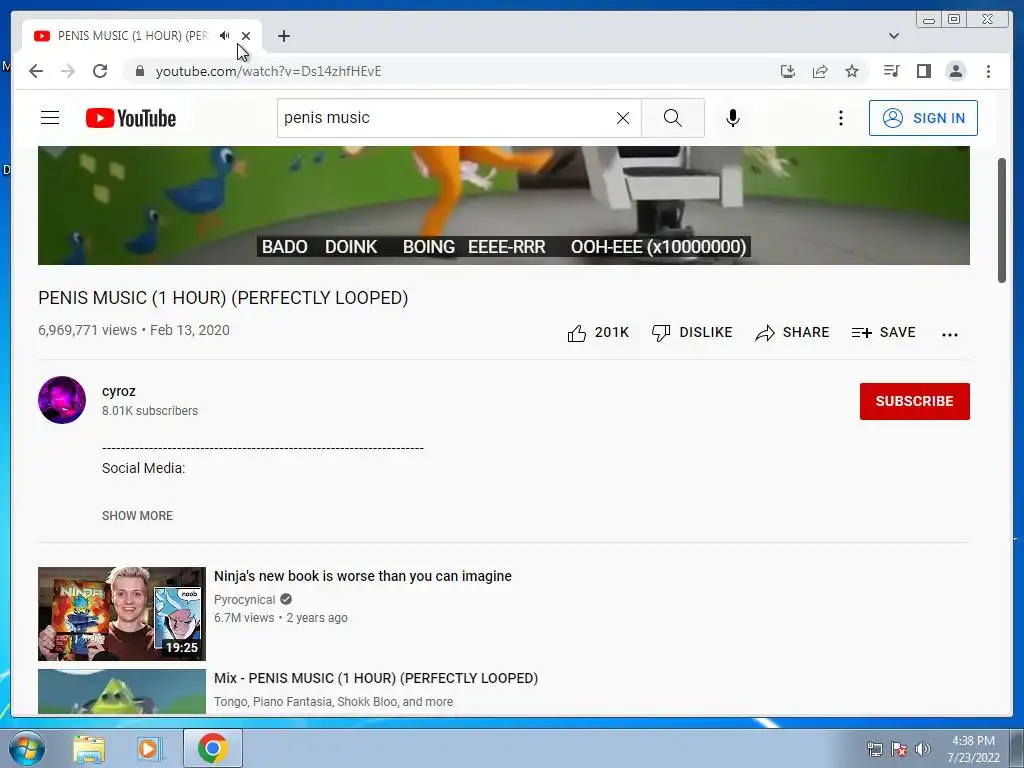Like the video with thumbs up 201K
This screenshot has width=1024, height=768.
[x=598, y=333]
